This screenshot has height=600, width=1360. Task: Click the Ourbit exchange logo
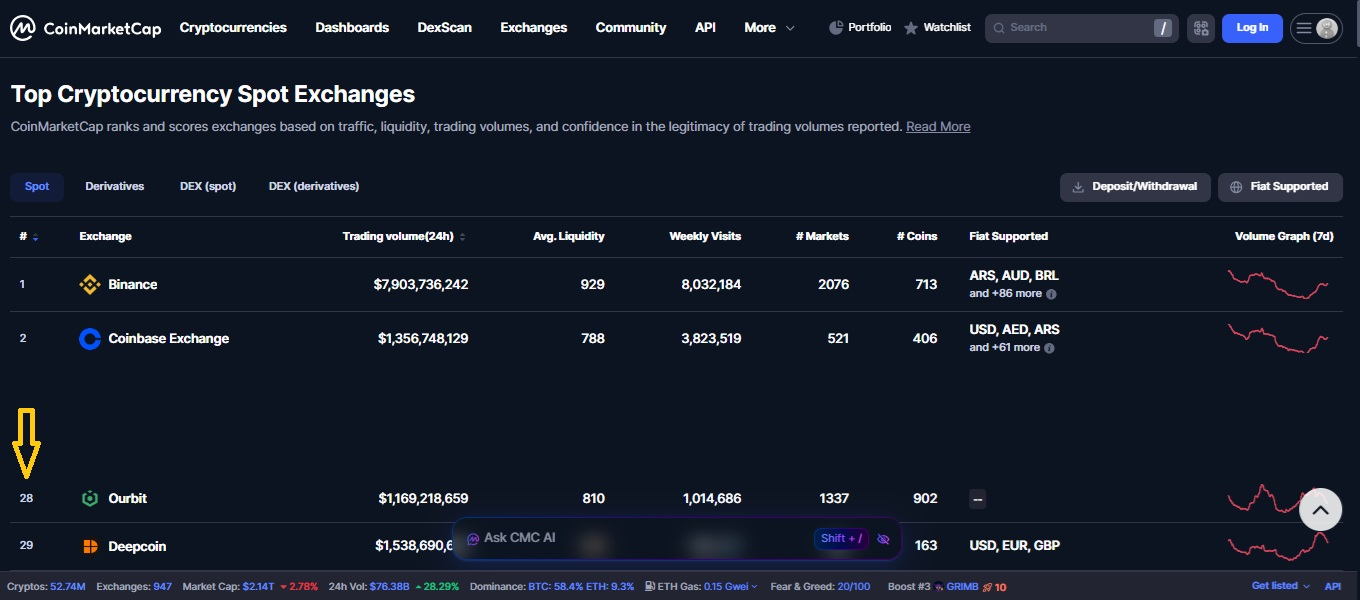point(90,498)
